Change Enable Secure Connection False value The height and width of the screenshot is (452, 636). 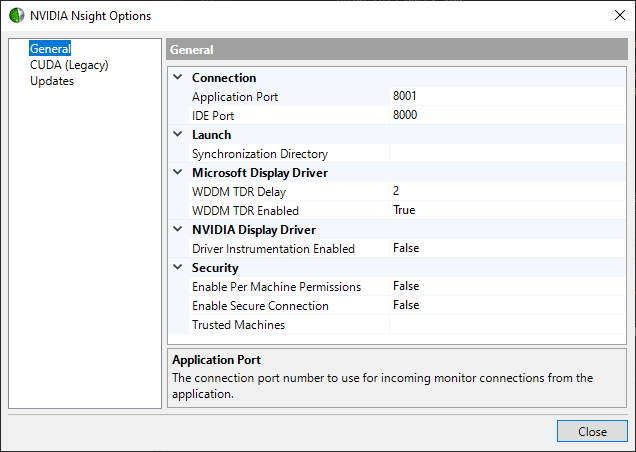pos(507,305)
